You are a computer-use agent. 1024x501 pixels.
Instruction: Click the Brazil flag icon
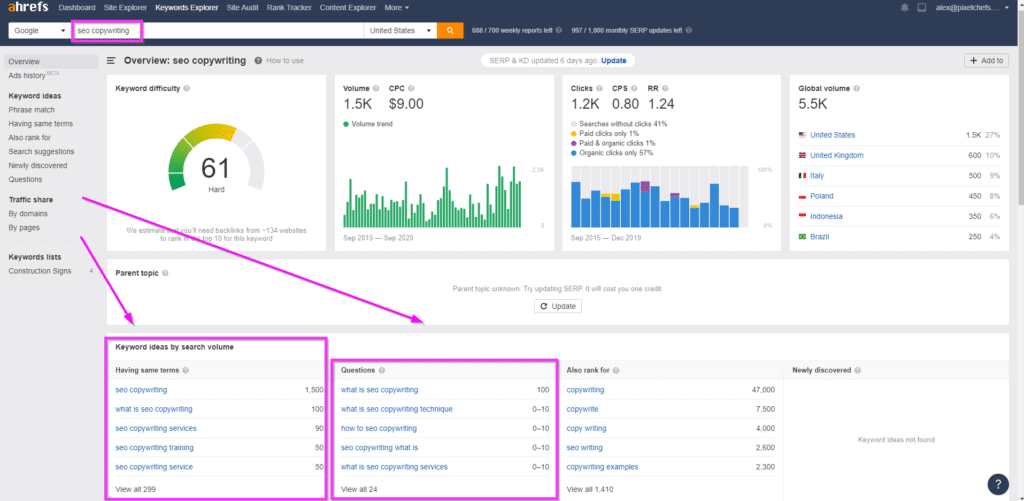(x=802, y=236)
